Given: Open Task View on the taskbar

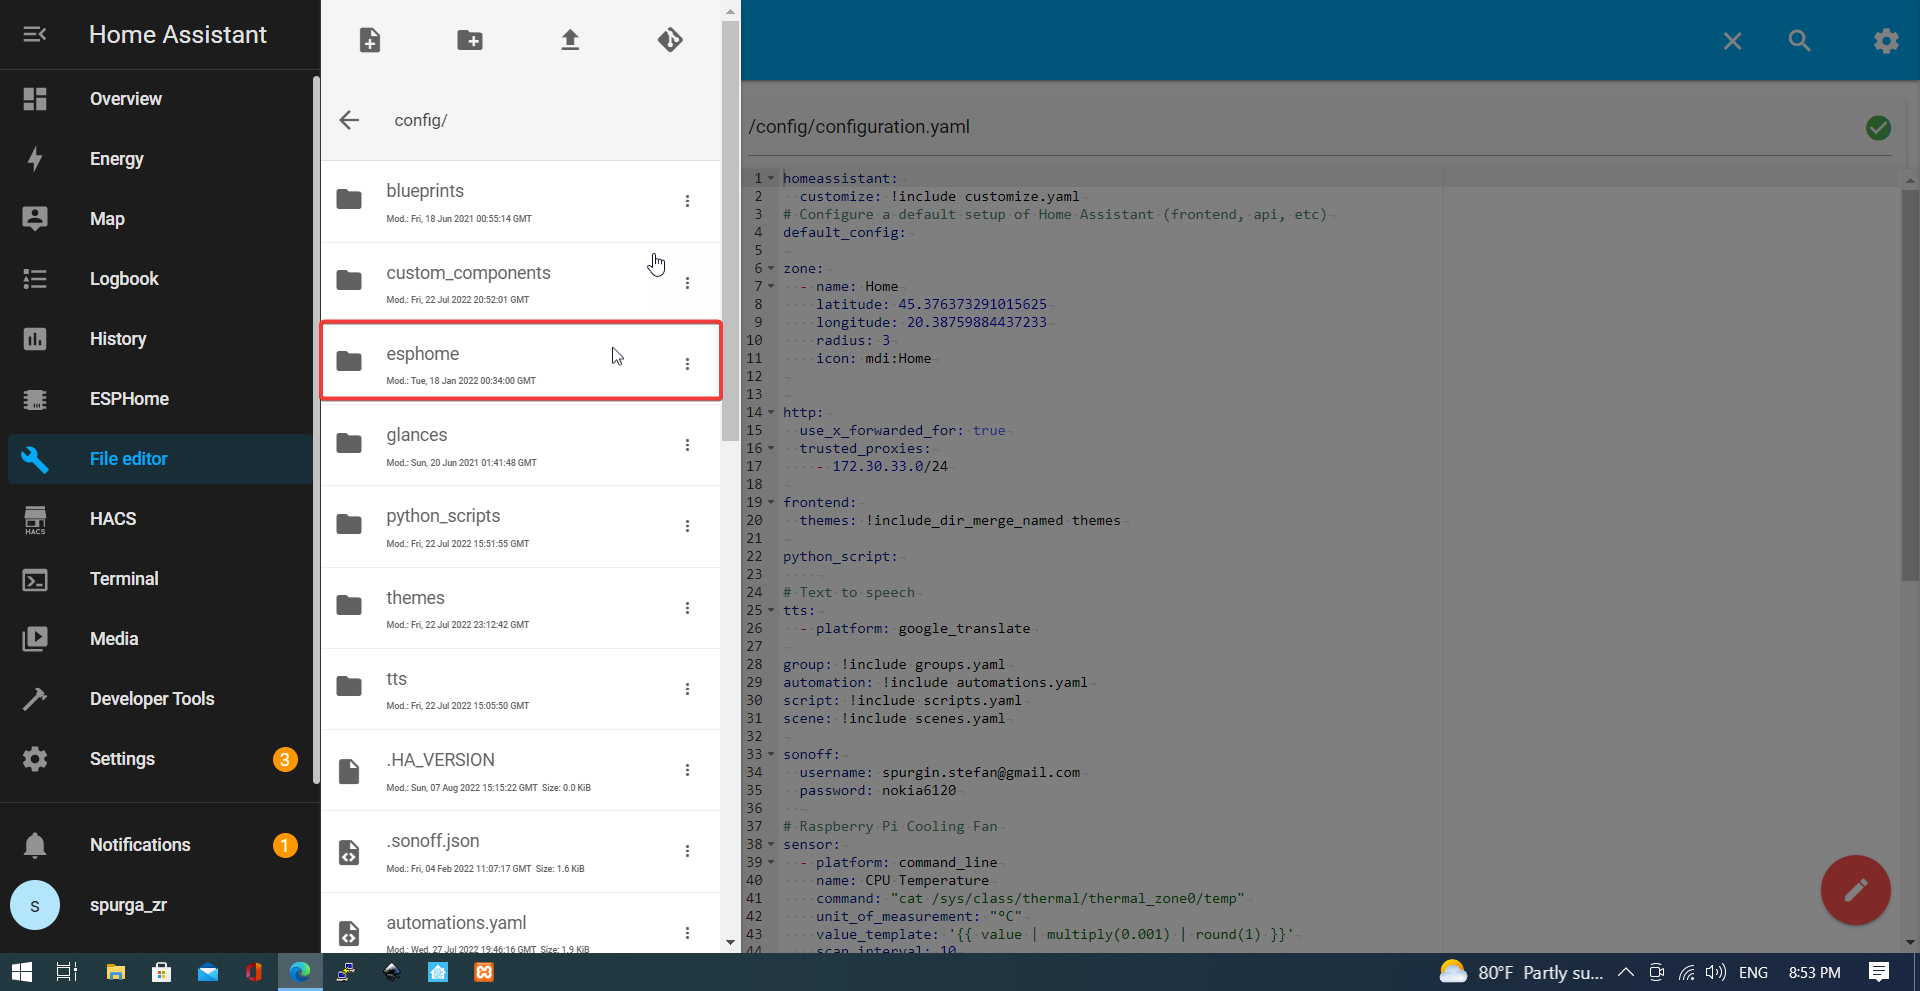Looking at the screenshot, I should 67,972.
